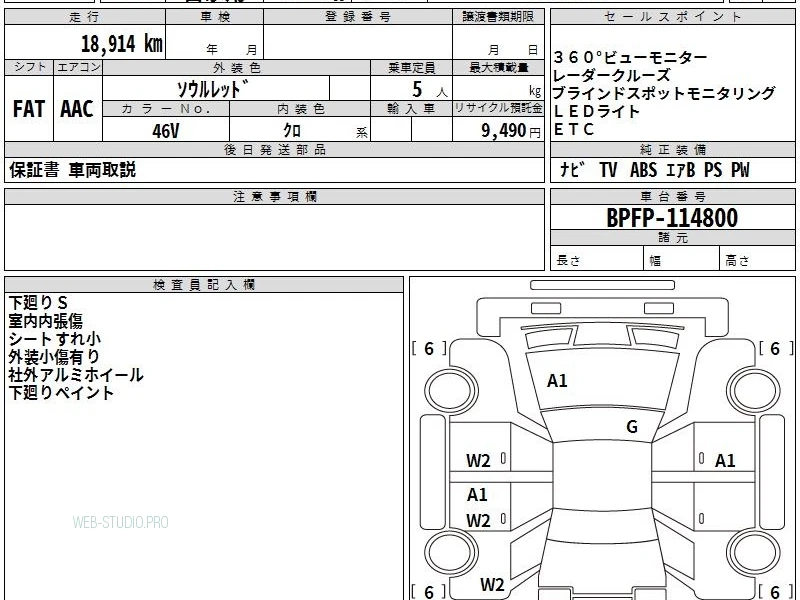Click the 走行 column header
Image resolution: width=800 pixels, height=600 pixels.
click(85, 17)
